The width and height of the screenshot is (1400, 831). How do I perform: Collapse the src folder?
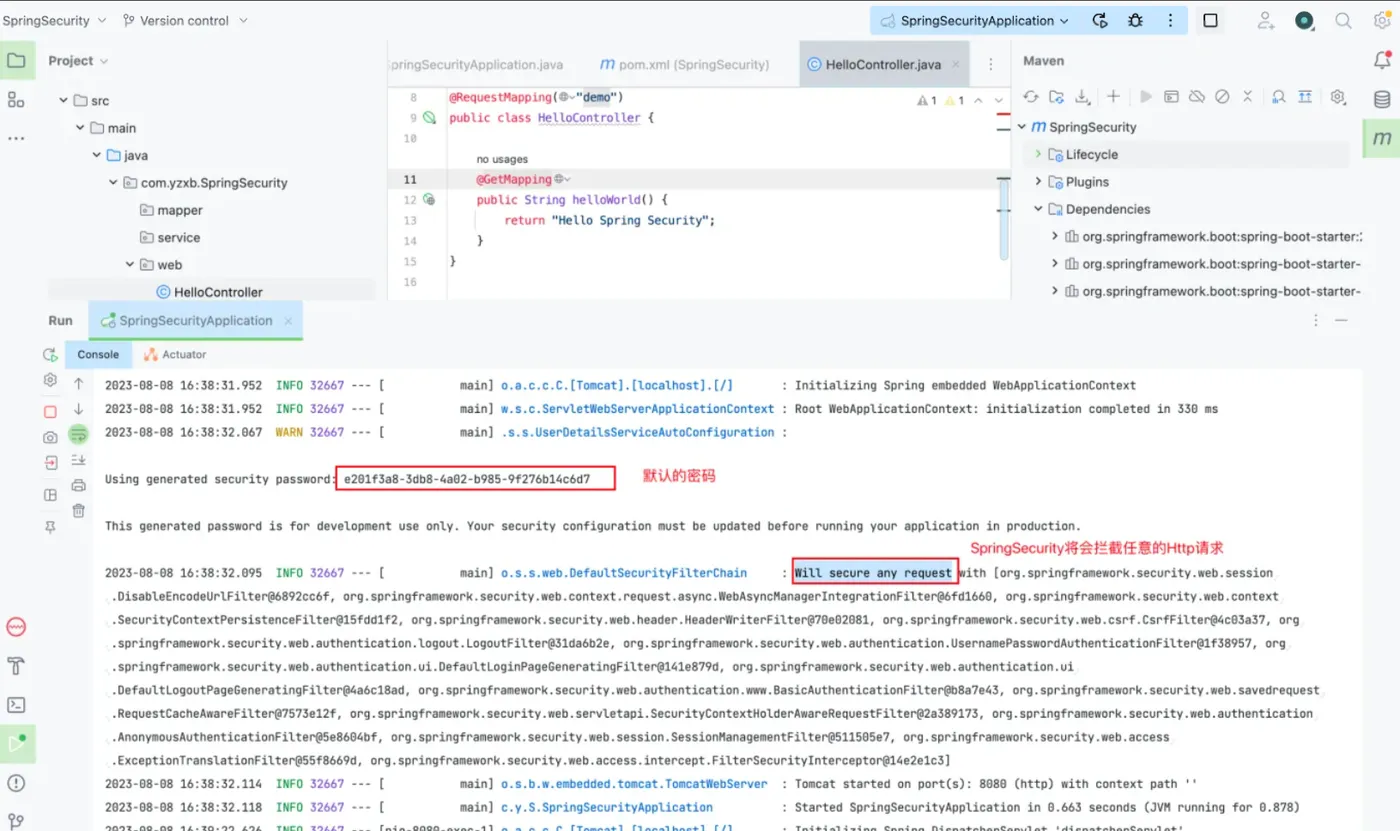[64, 101]
